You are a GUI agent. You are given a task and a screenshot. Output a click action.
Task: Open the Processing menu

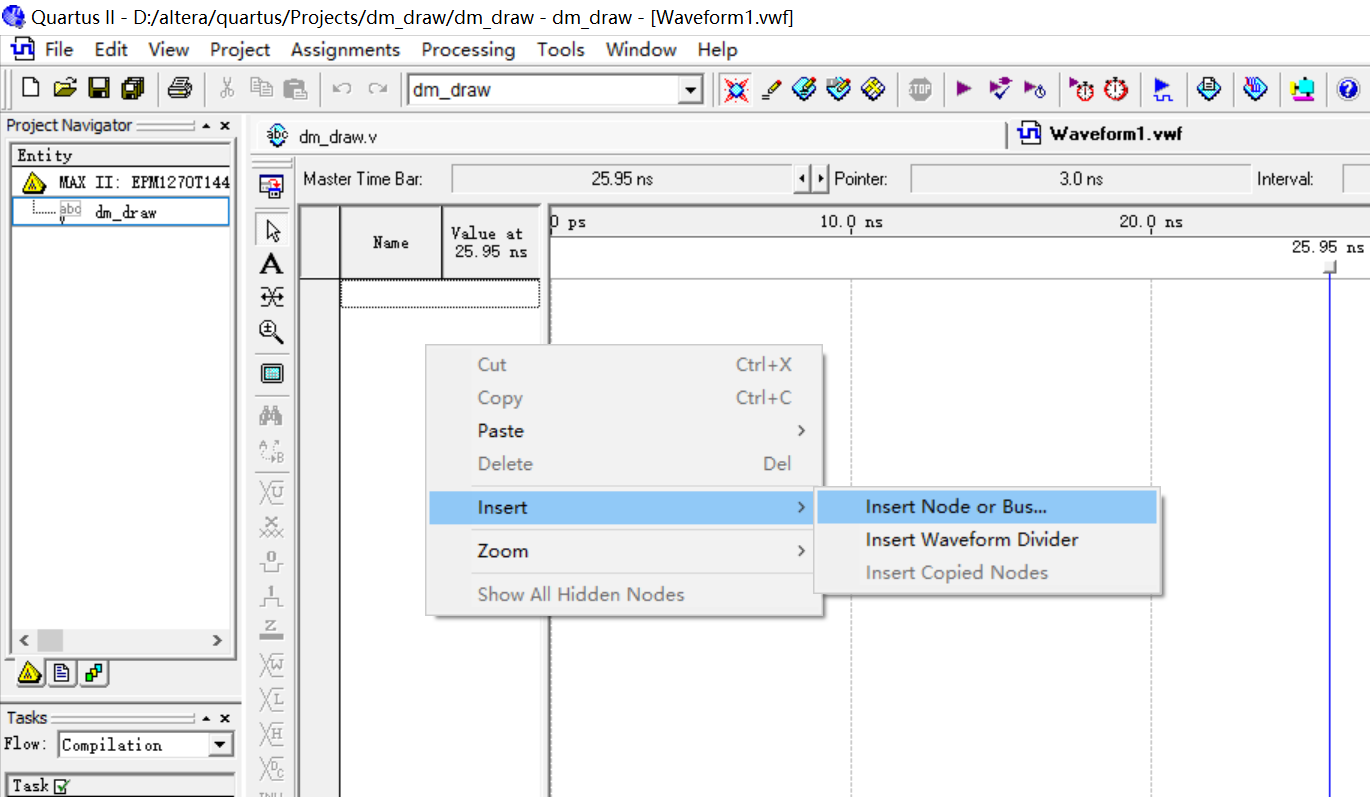[x=468, y=49]
